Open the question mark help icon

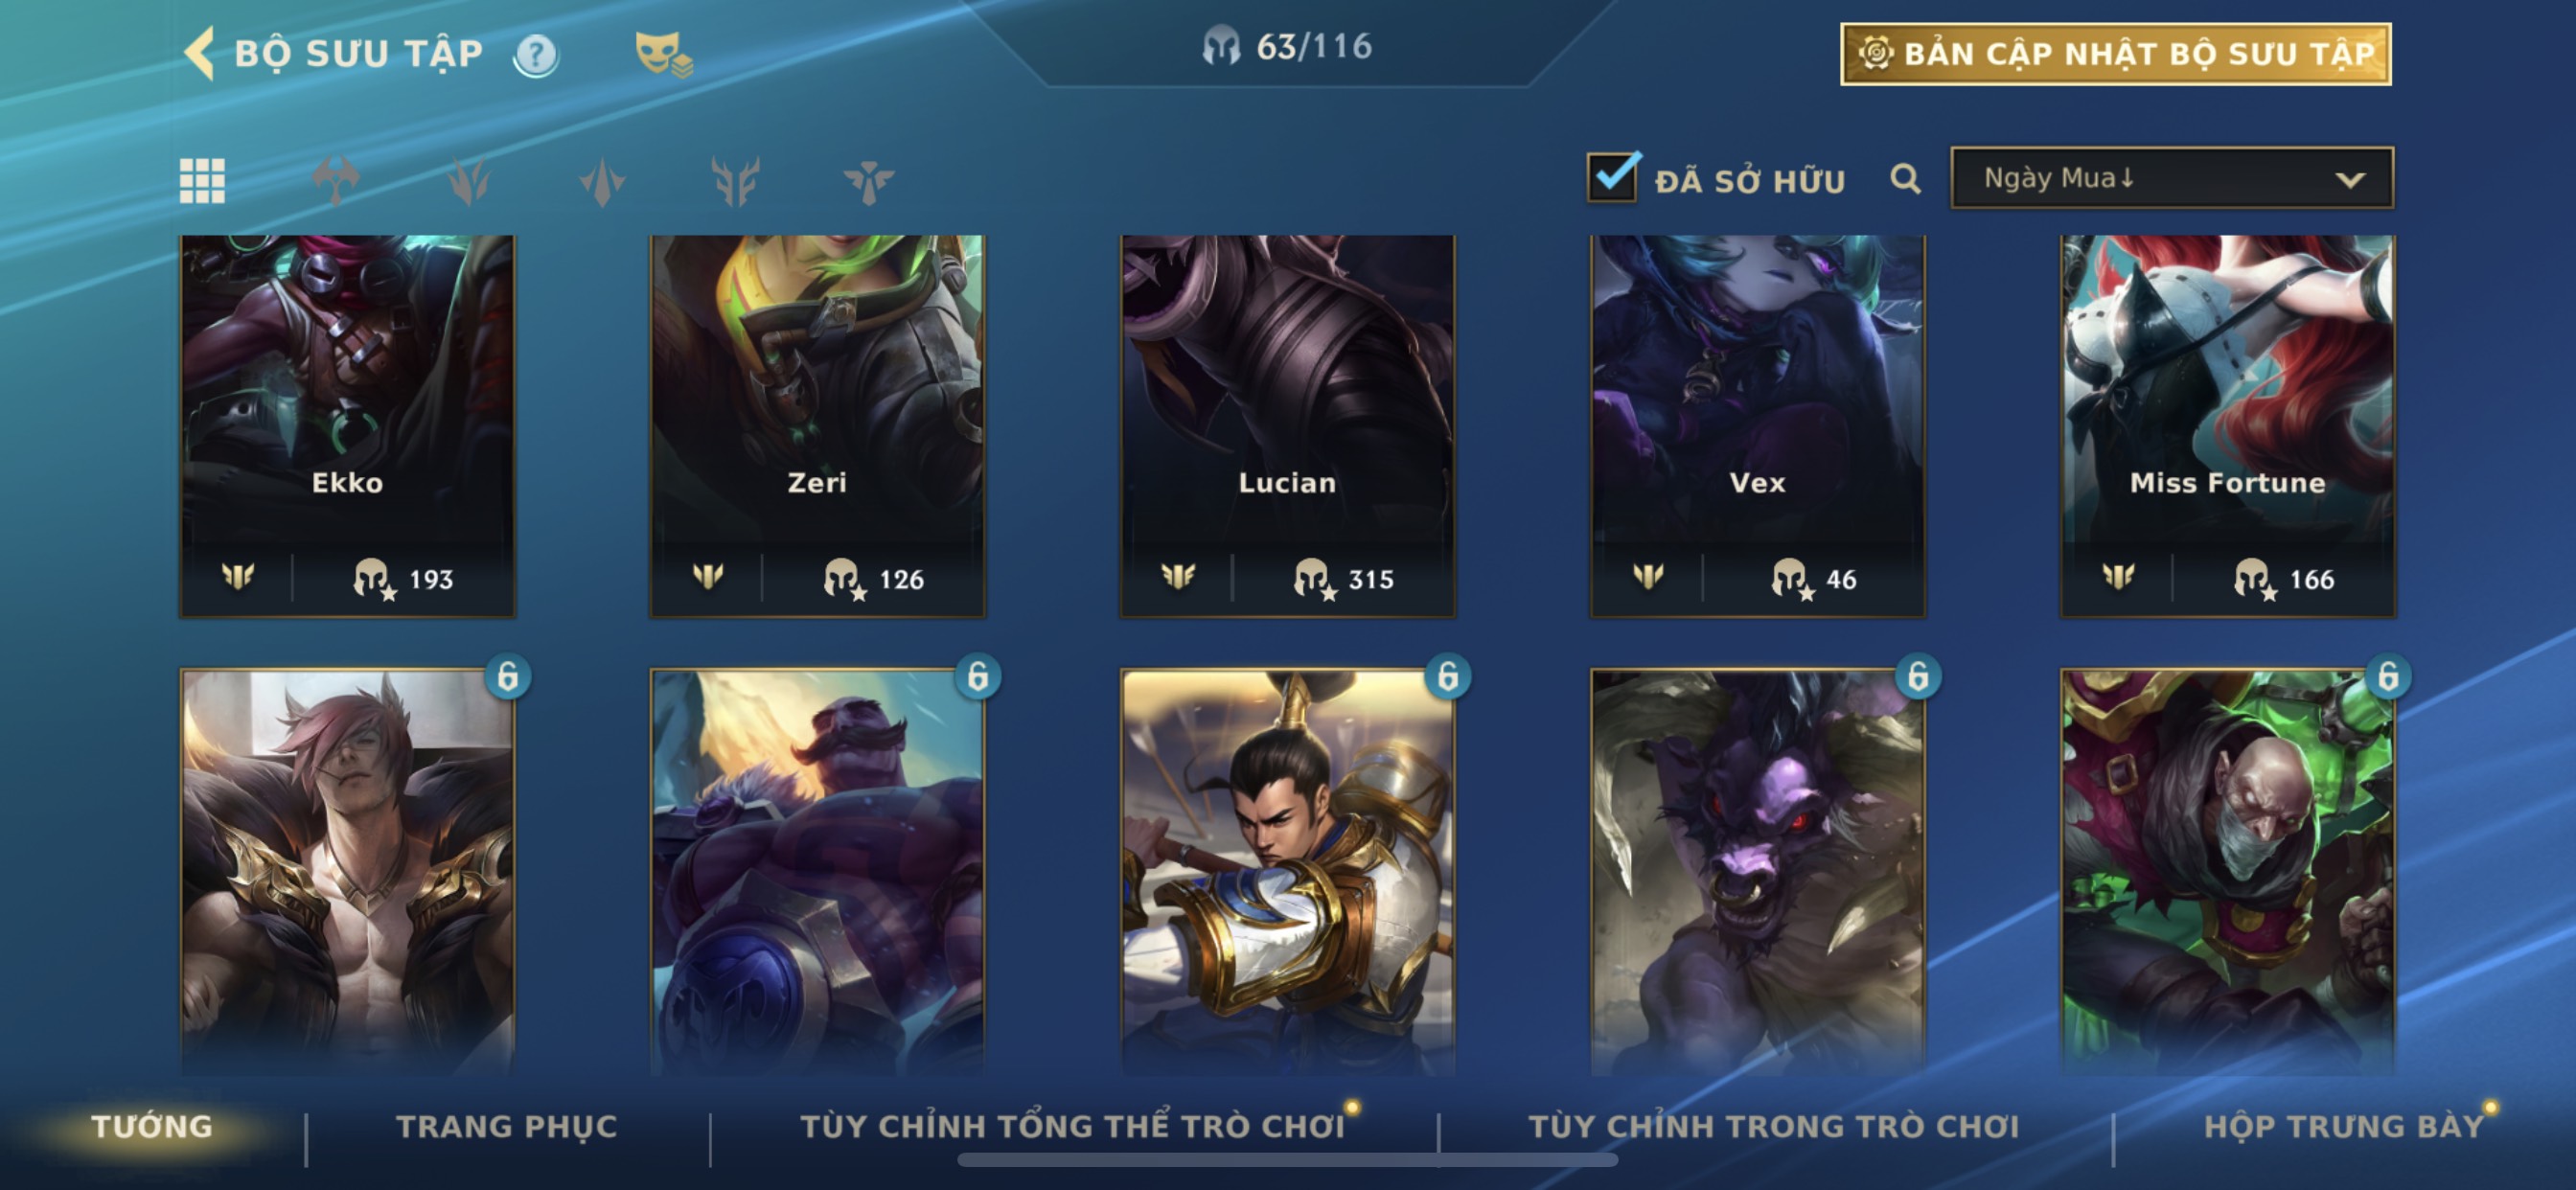pyautogui.click(x=536, y=55)
